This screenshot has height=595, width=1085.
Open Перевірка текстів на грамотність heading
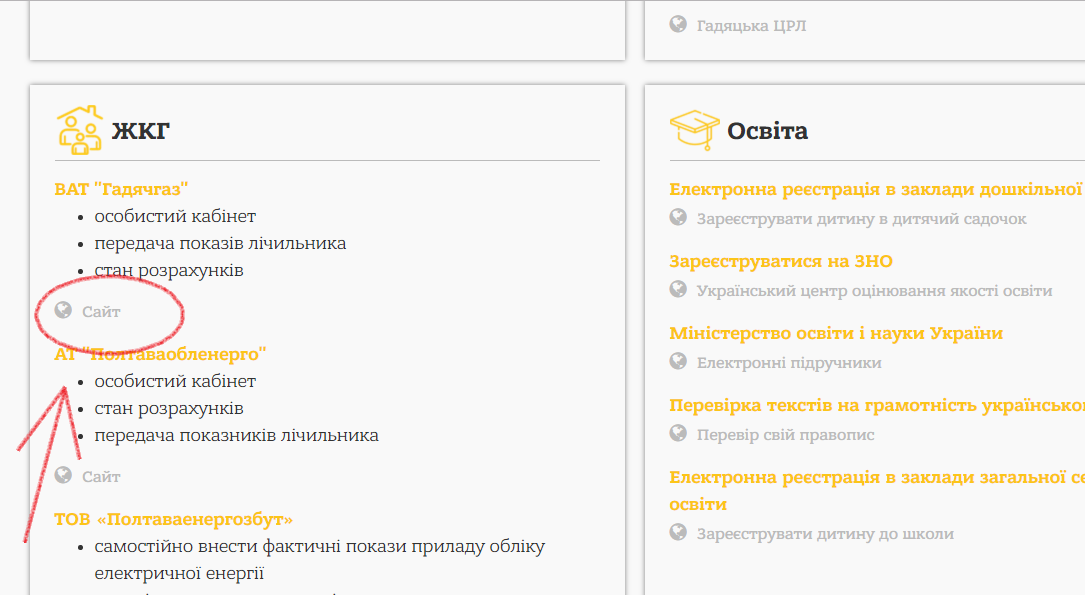(877, 405)
